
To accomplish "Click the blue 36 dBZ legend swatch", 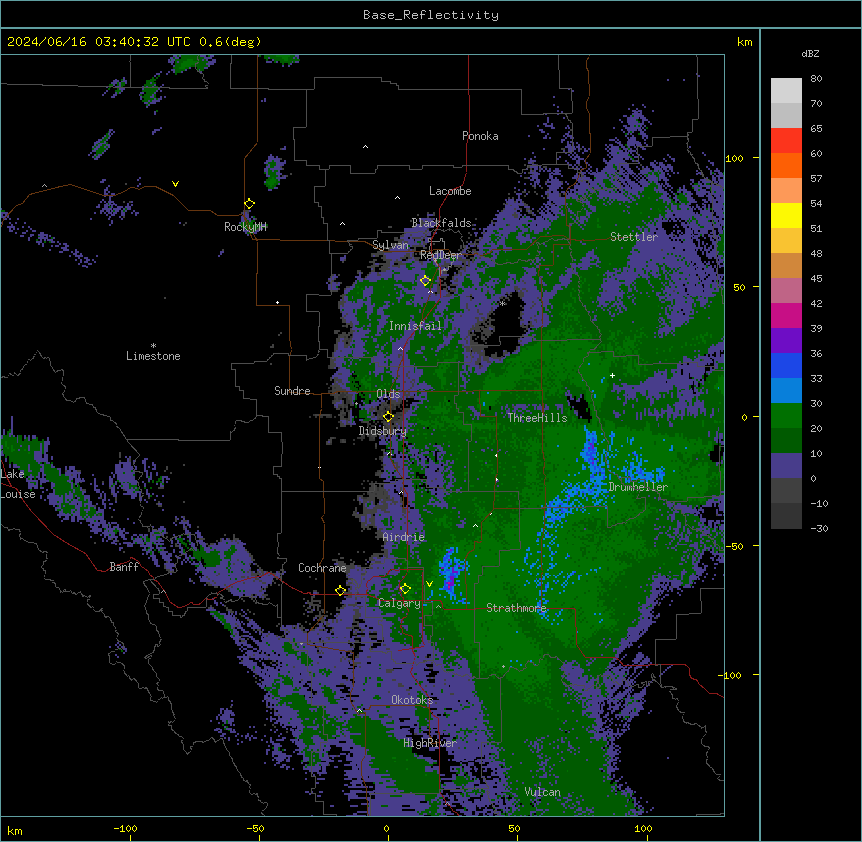I will click(786, 365).
